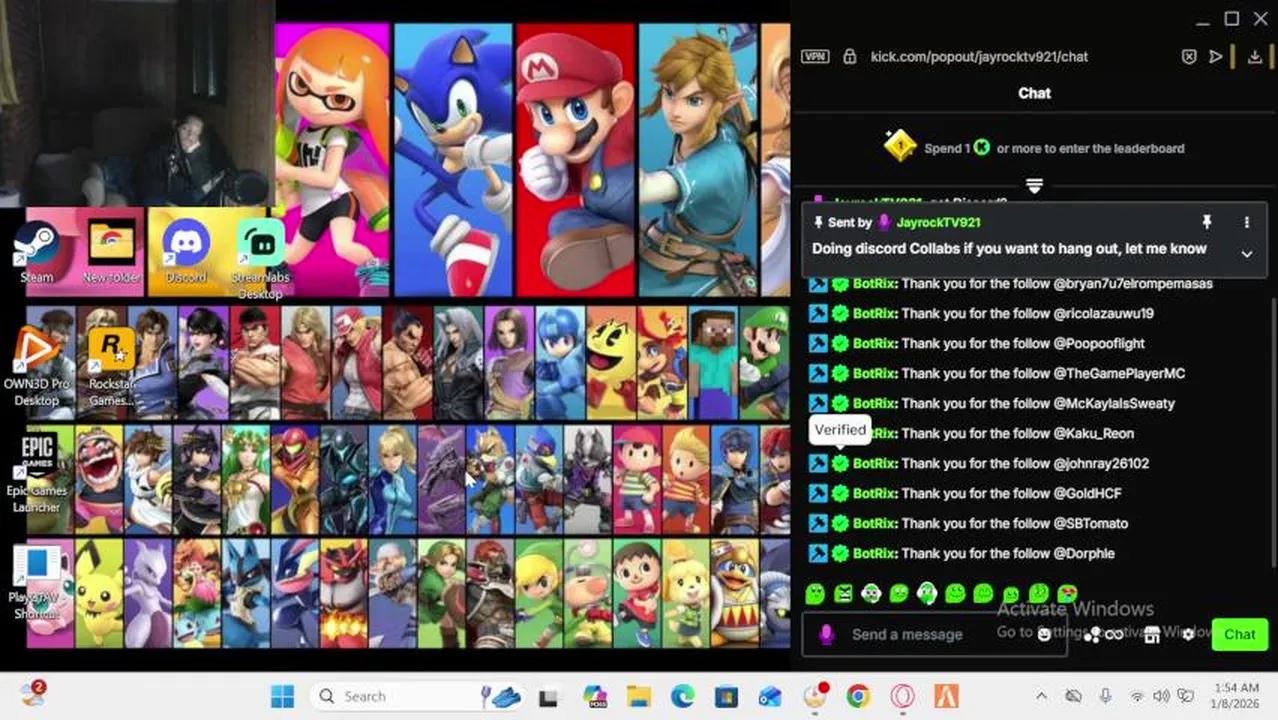Click the webcam feed thumbnail
The height and width of the screenshot is (720, 1278).
(137, 103)
